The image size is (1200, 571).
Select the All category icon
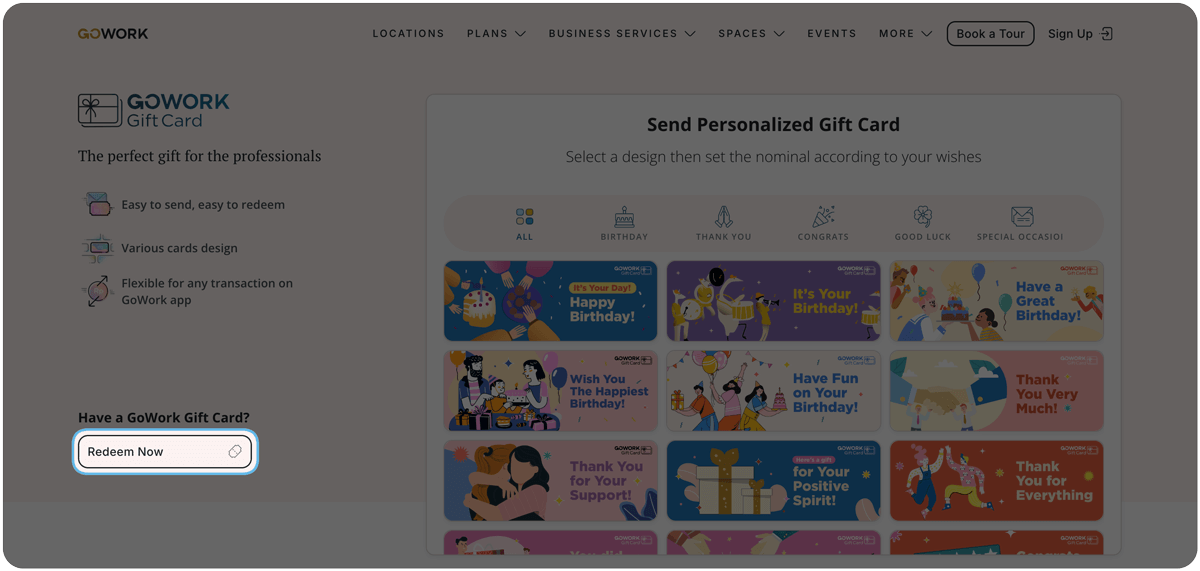click(525, 217)
